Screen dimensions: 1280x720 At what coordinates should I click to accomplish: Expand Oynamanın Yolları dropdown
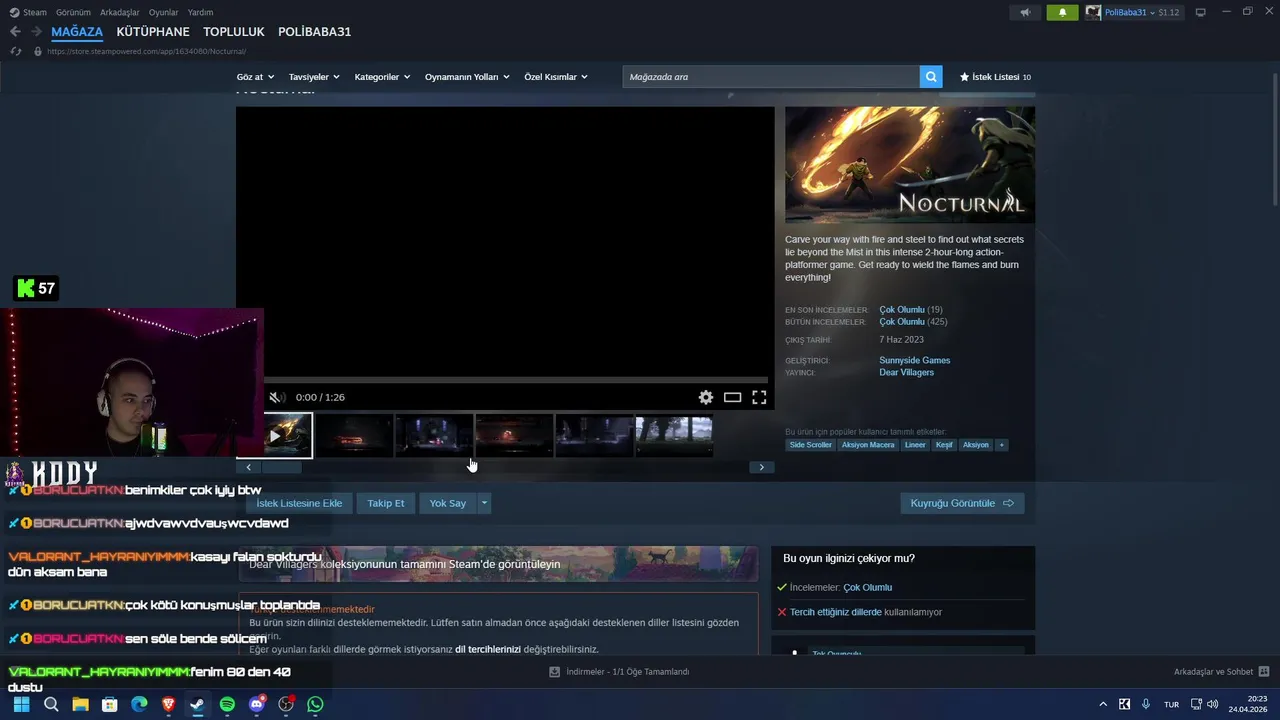467,77
